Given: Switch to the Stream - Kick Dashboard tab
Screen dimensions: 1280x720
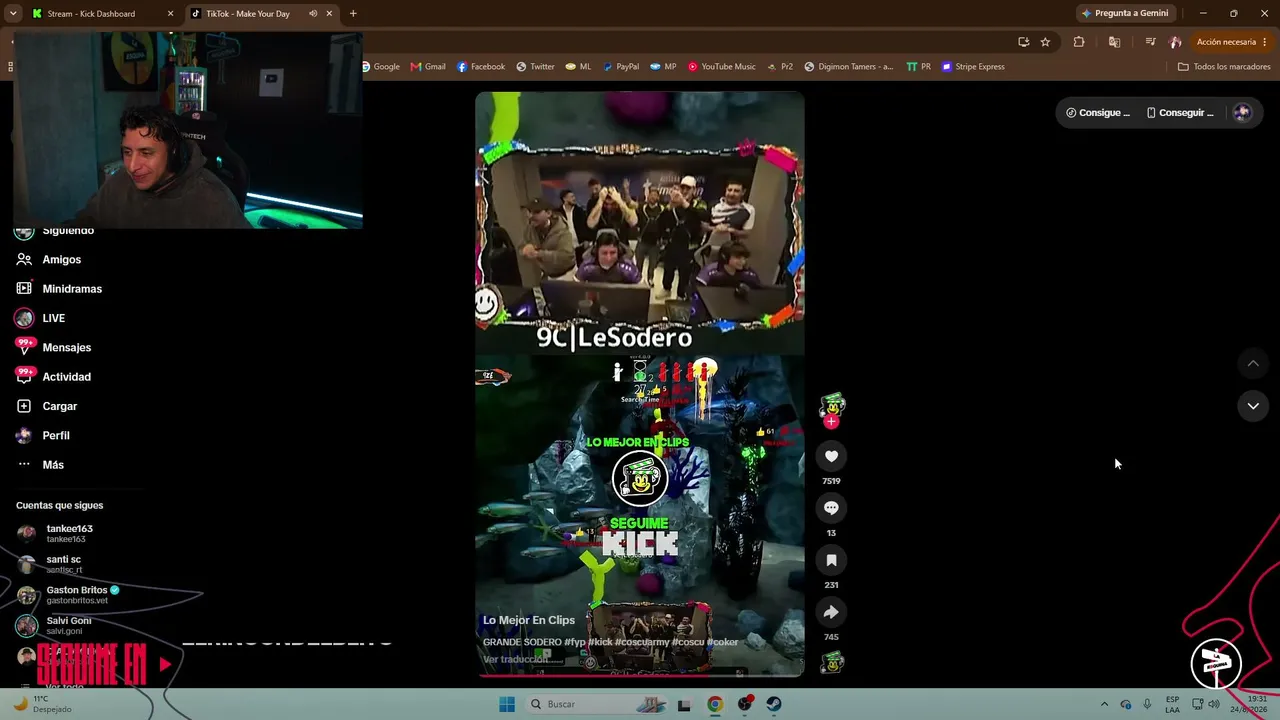Looking at the screenshot, I should [x=102, y=14].
